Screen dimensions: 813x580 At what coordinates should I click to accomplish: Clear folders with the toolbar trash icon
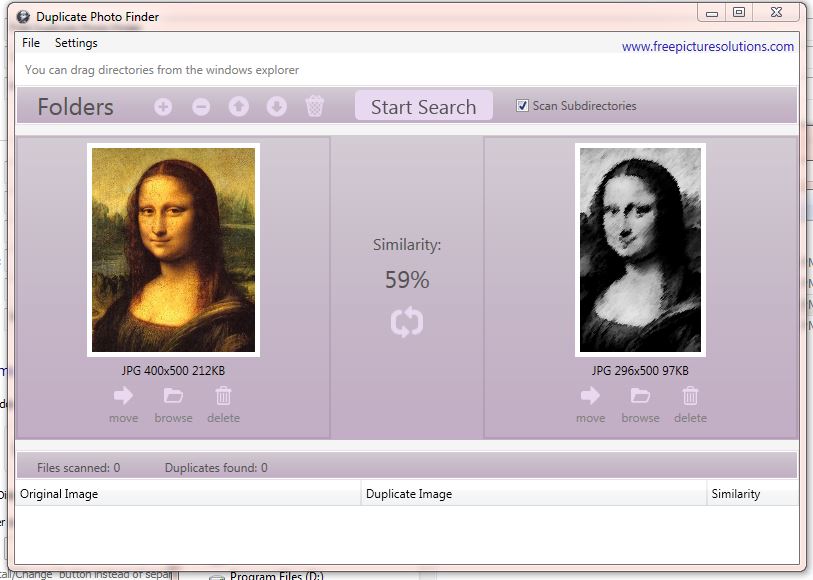click(x=315, y=106)
